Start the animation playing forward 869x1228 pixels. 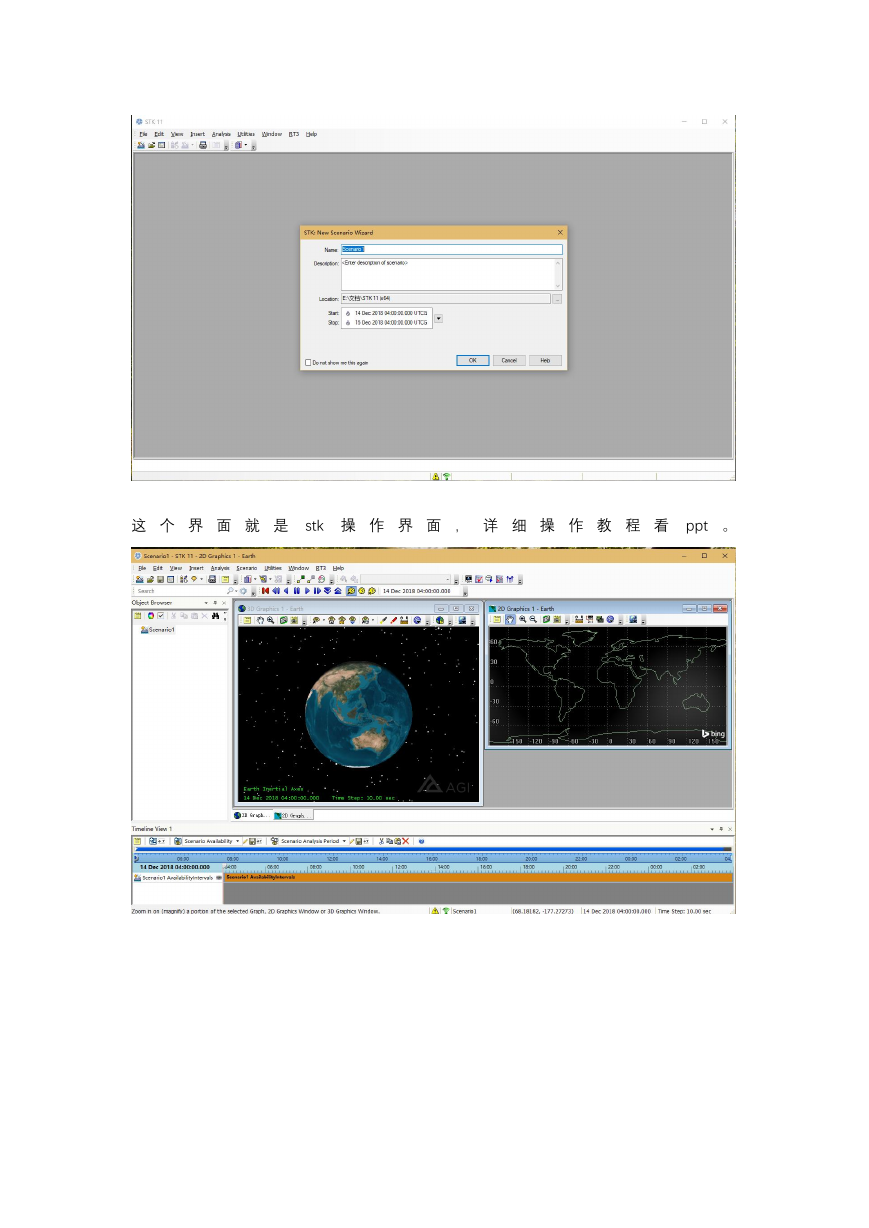[307, 591]
